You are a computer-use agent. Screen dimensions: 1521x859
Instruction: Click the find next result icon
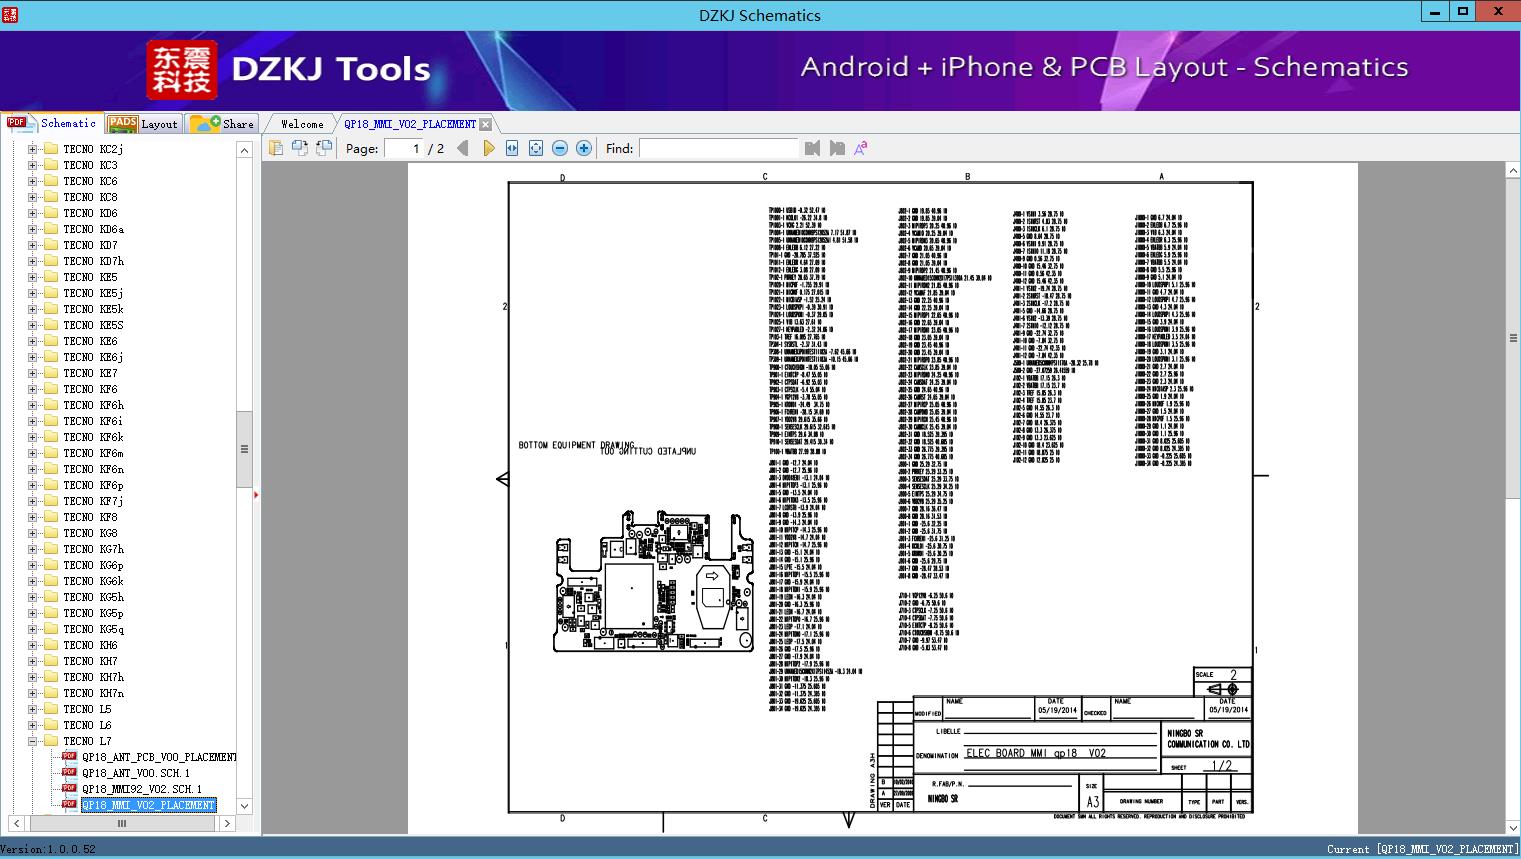point(837,148)
